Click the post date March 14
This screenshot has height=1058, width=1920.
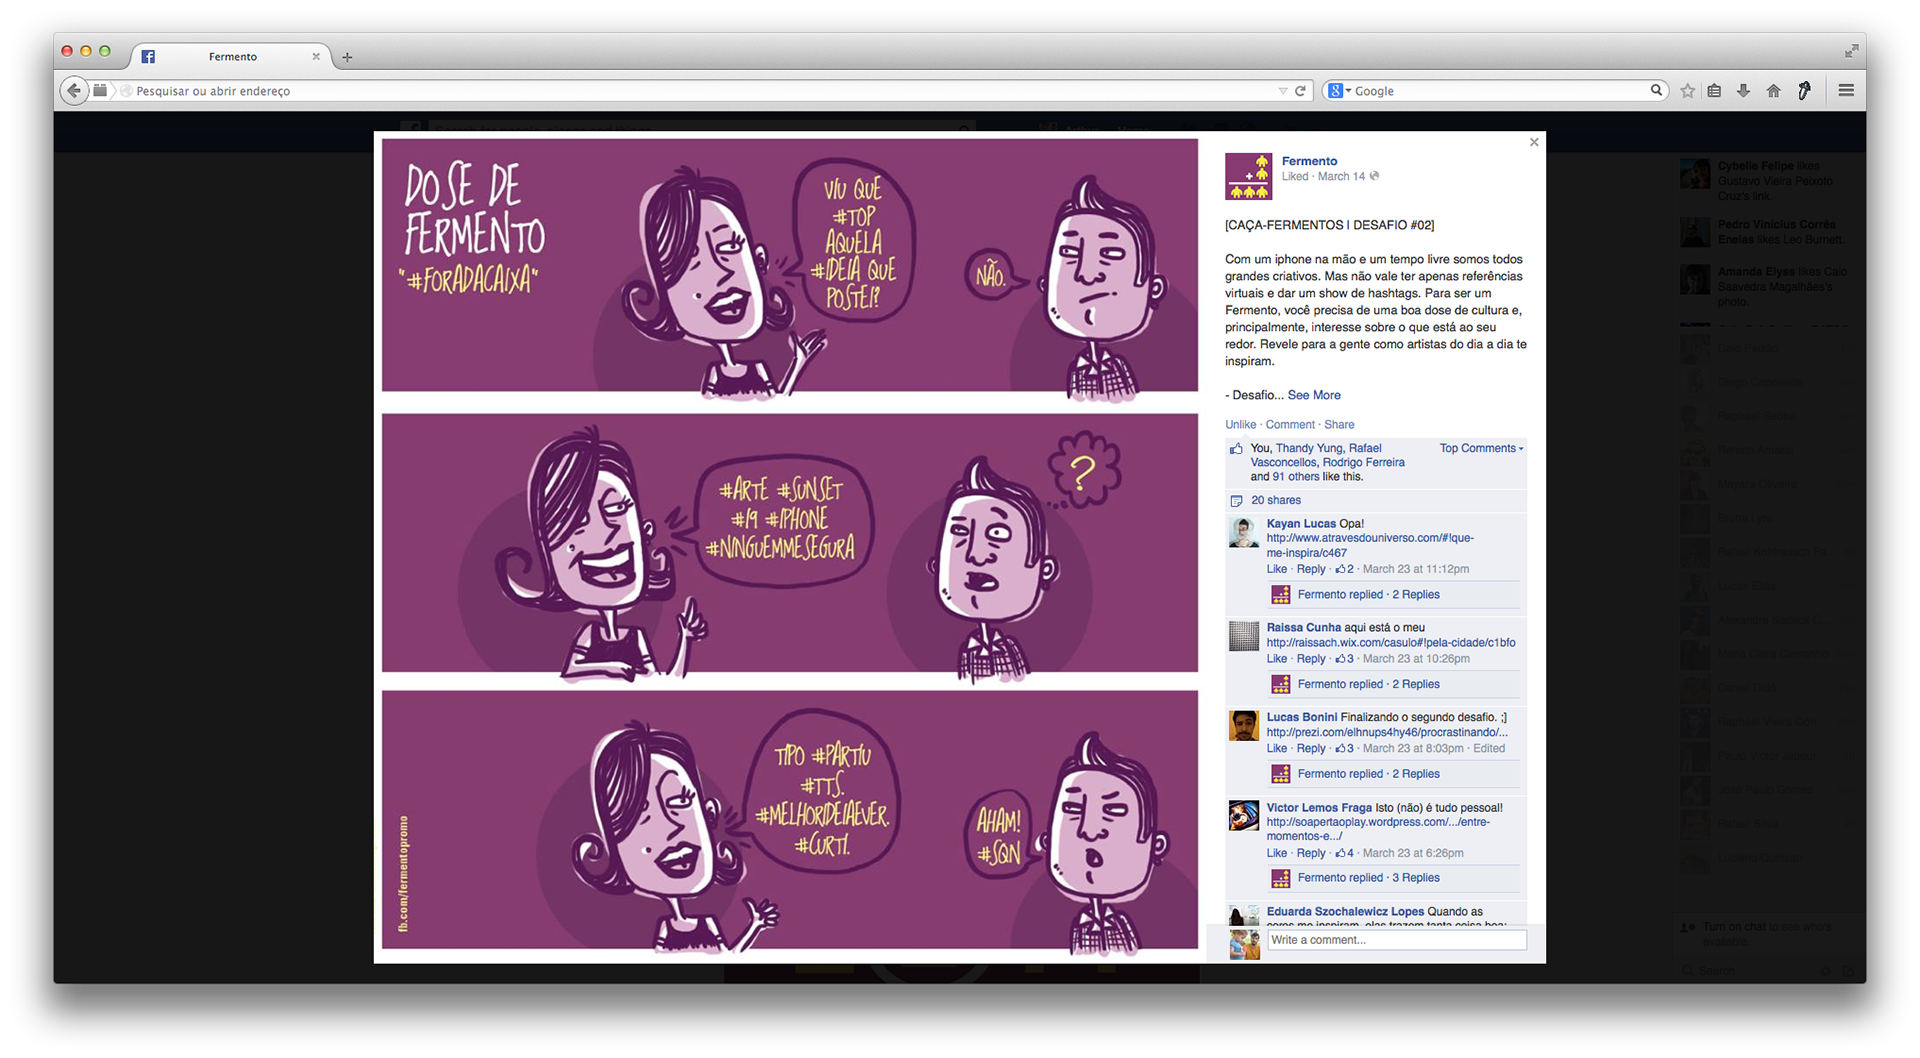point(1341,176)
